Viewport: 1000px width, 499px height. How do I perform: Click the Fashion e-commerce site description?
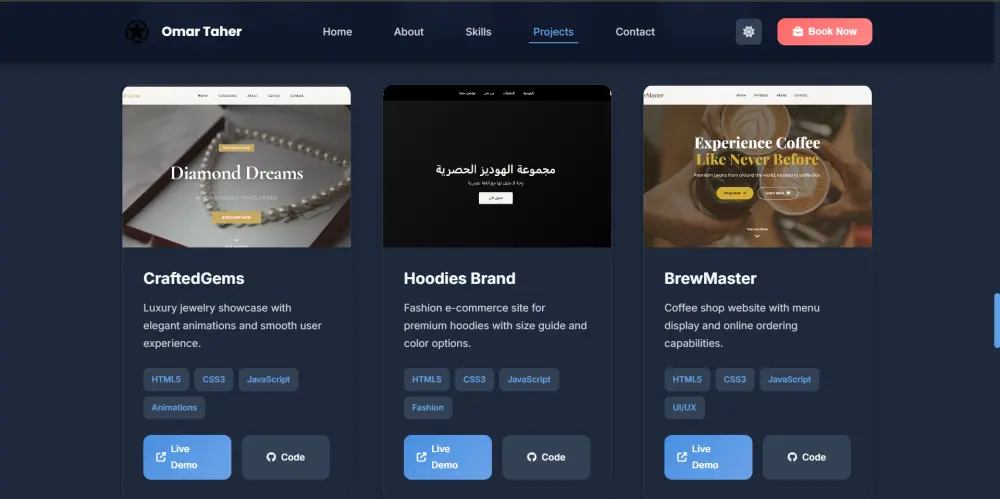[x=495, y=325]
